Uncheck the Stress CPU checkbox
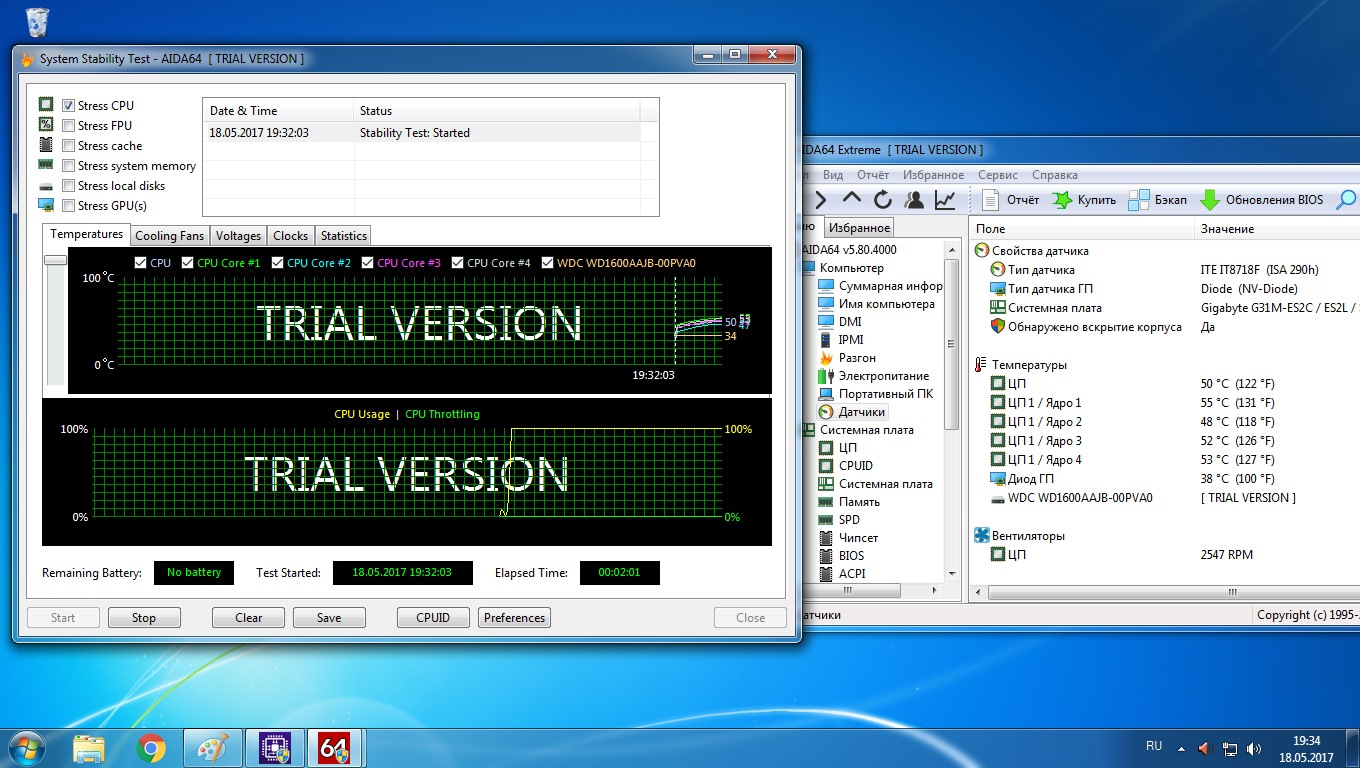This screenshot has width=1360, height=768. click(x=69, y=106)
